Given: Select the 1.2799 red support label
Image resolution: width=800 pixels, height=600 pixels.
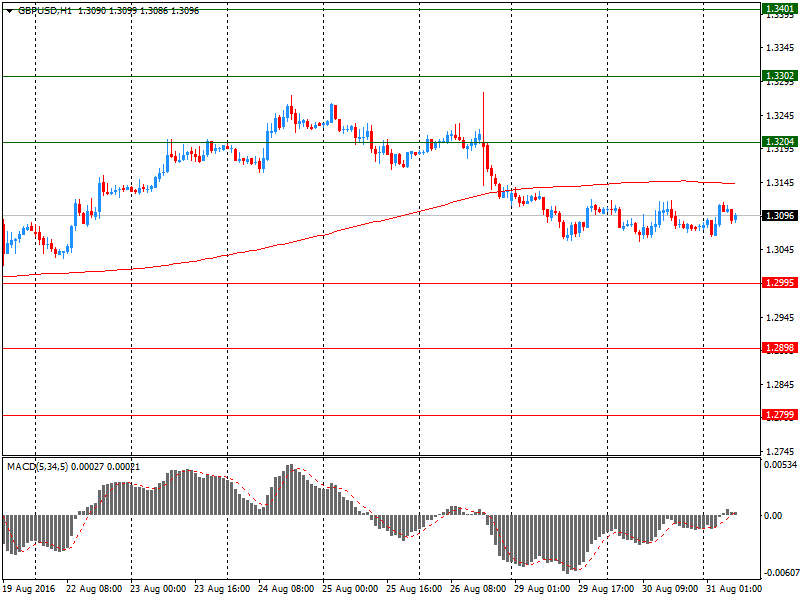Looking at the screenshot, I should [x=780, y=415].
